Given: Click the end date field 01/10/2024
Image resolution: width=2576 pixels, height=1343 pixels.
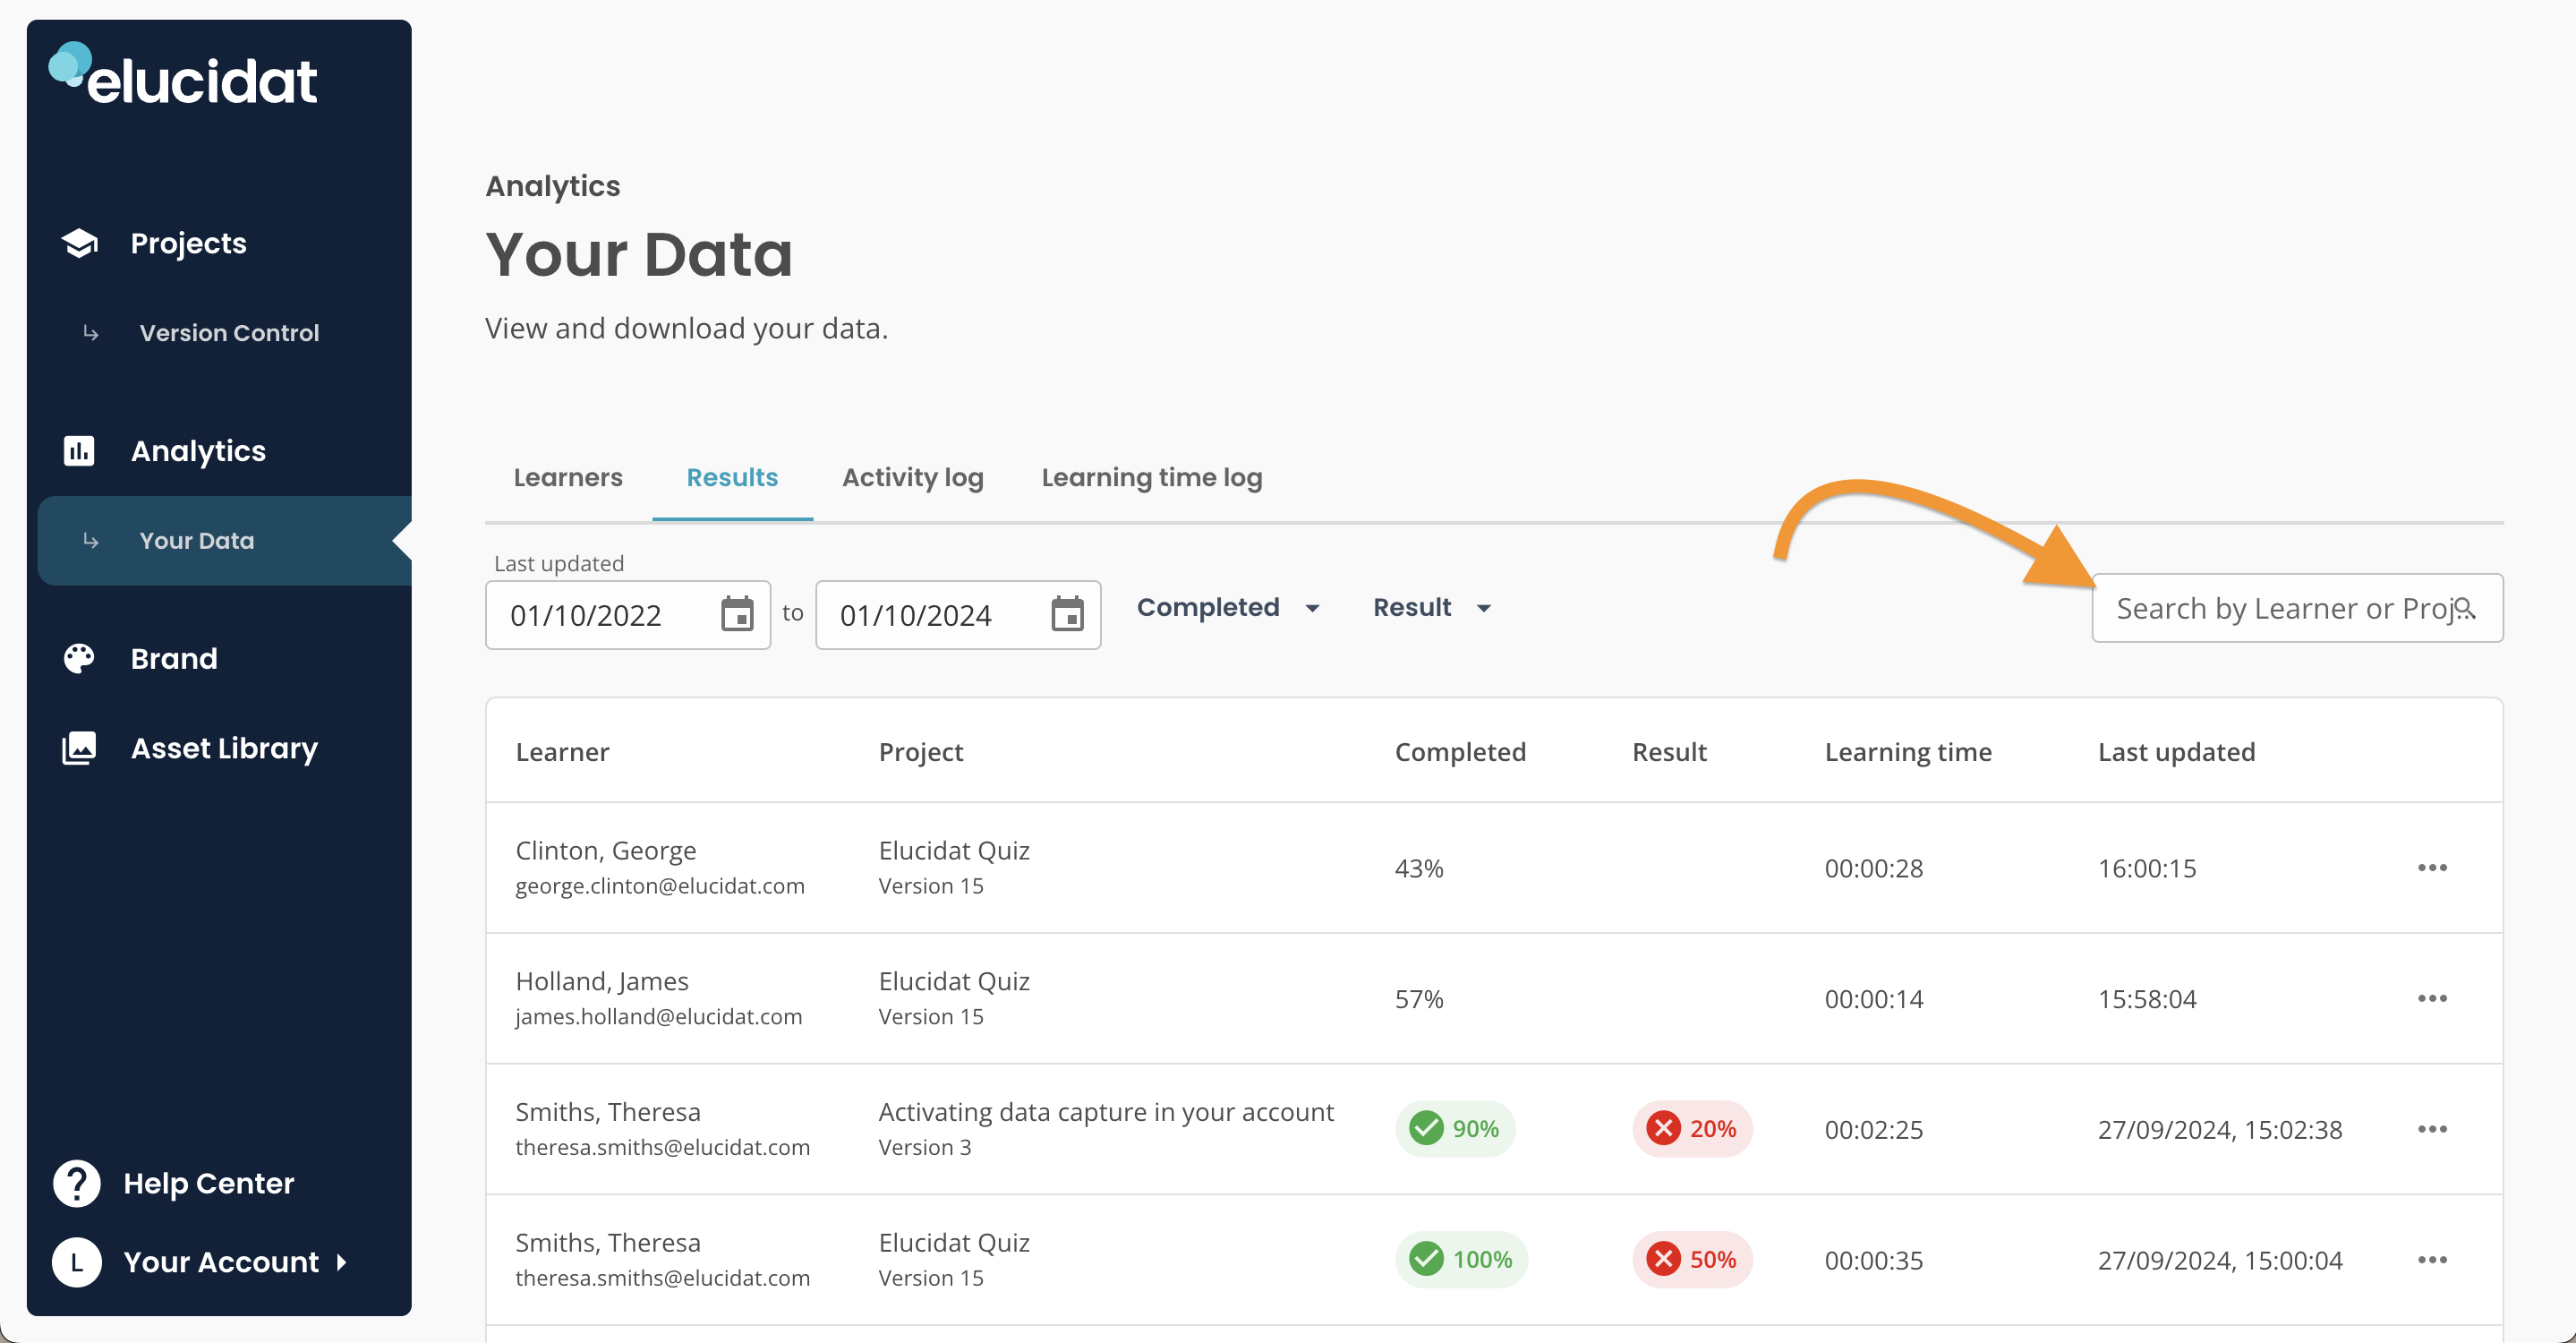Looking at the screenshot, I should pyautogui.click(x=958, y=615).
